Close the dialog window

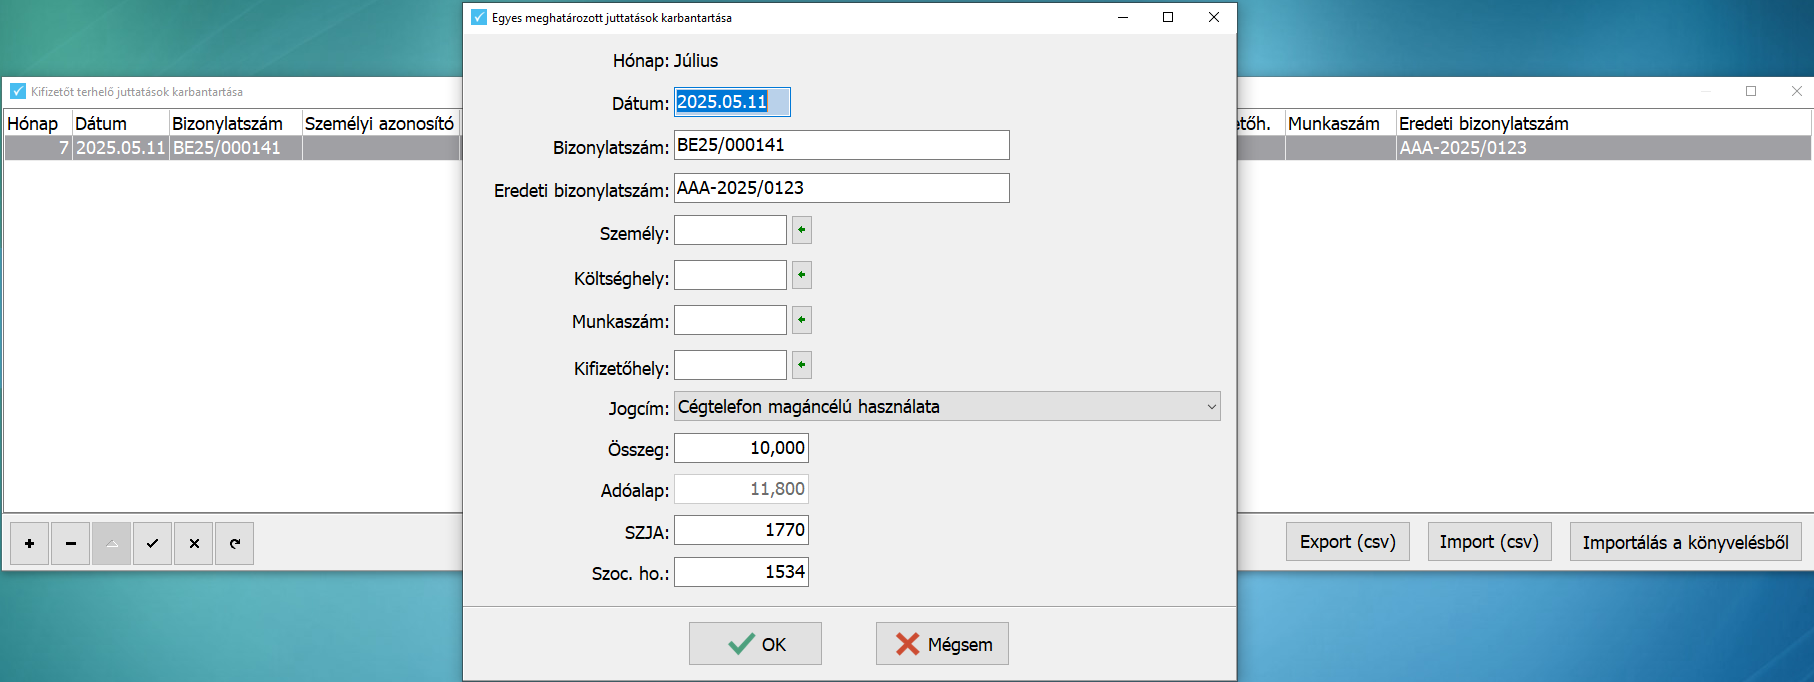pyautogui.click(x=1214, y=17)
